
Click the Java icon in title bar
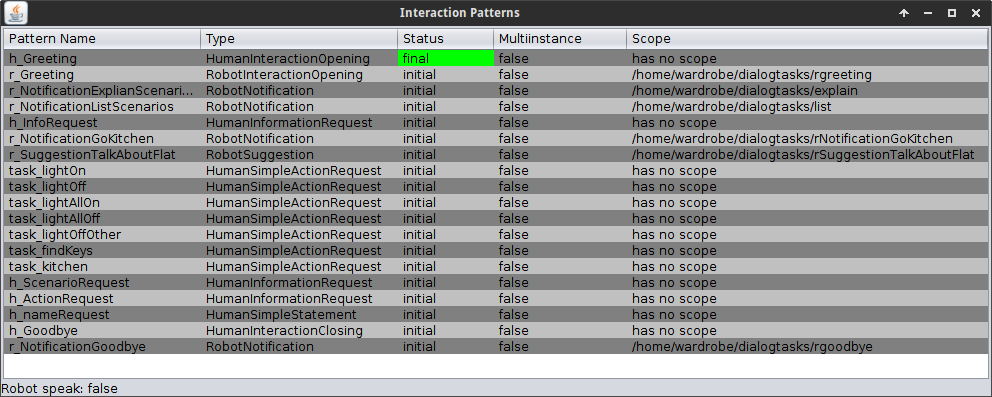16,12
